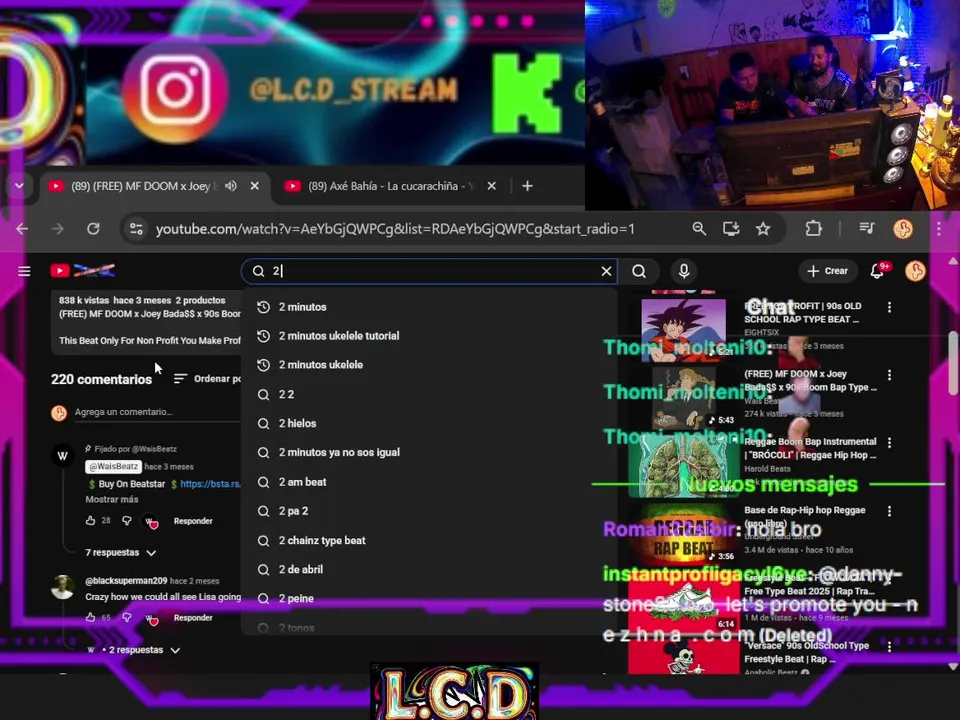Mute the MF DOOM tab audio
The height and width of the screenshot is (720, 960).
[x=231, y=186]
